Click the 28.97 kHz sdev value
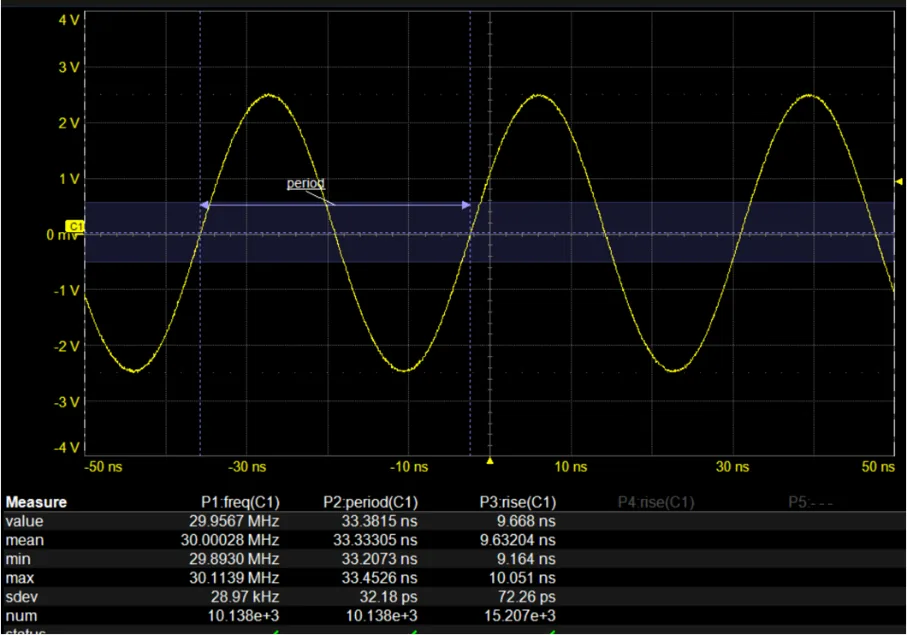Screen dimensions: 907x635 coord(245,597)
